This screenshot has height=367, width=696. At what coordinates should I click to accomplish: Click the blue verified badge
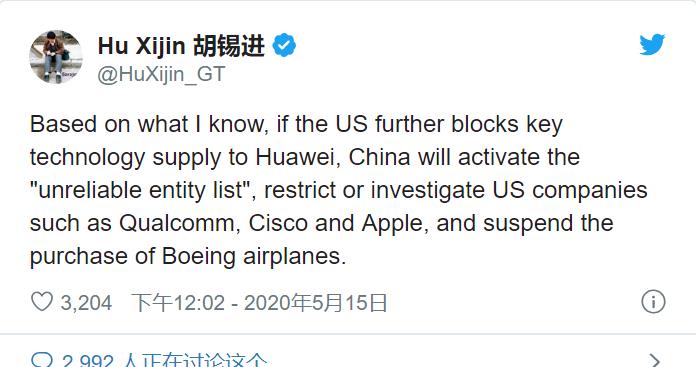(284, 45)
